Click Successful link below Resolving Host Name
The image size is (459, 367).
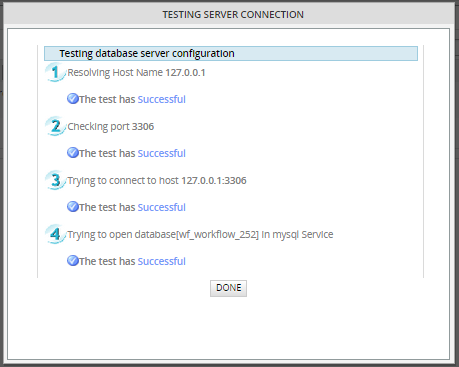162,99
